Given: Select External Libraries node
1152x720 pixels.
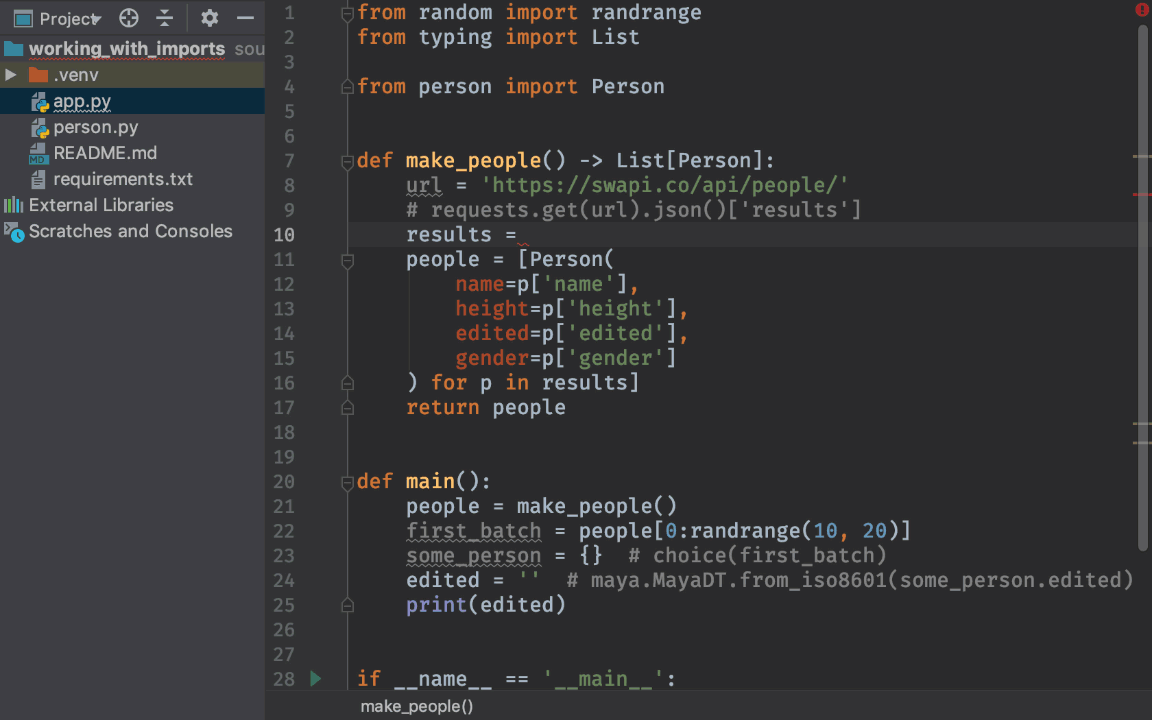Looking at the screenshot, I should (101, 205).
